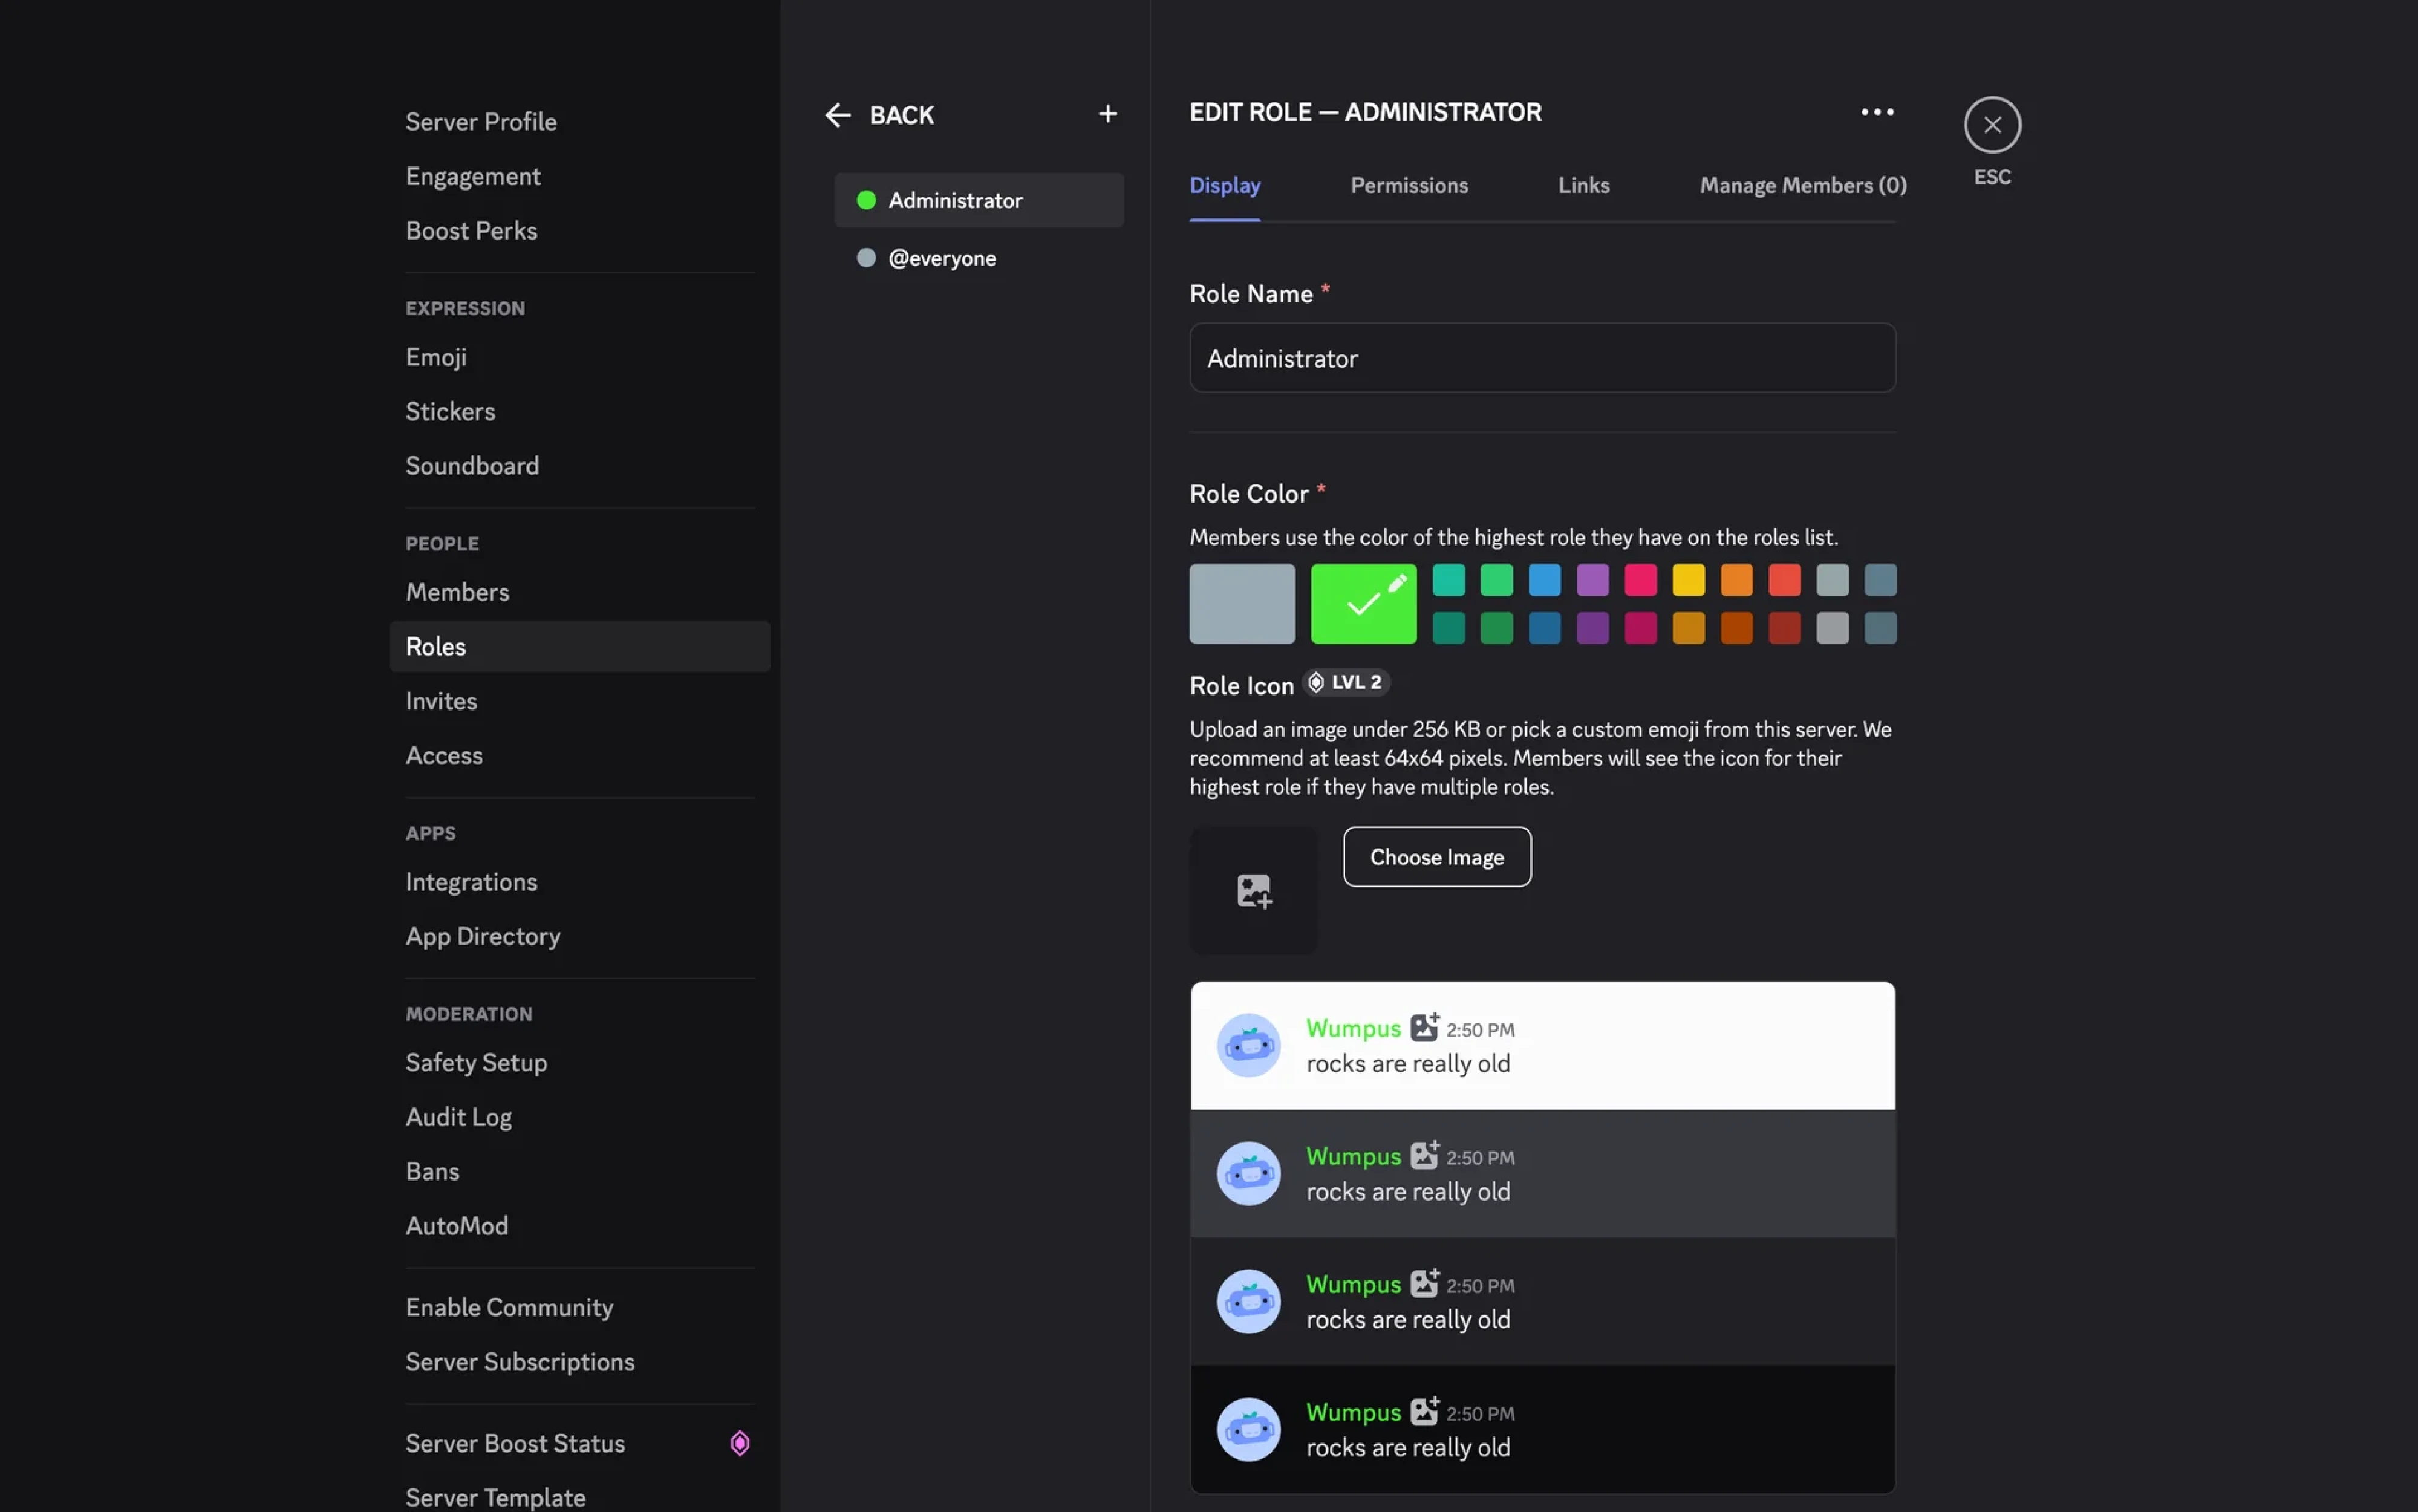Pick the yellow color swatch
This screenshot has width=2418, height=1512.
coord(1689,580)
